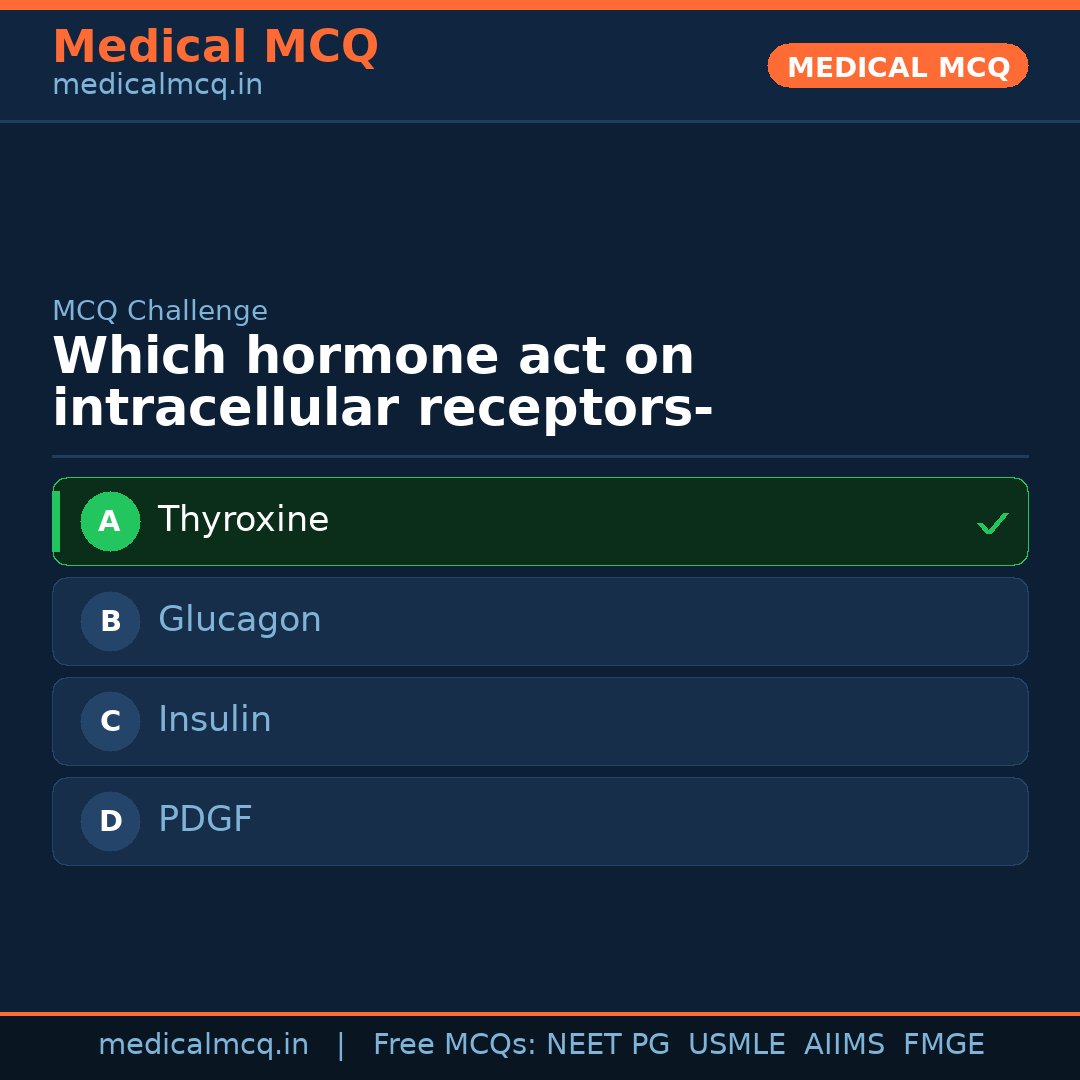1080x1080 pixels.
Task: Open the USMLE category
Action: [737, 1043]
